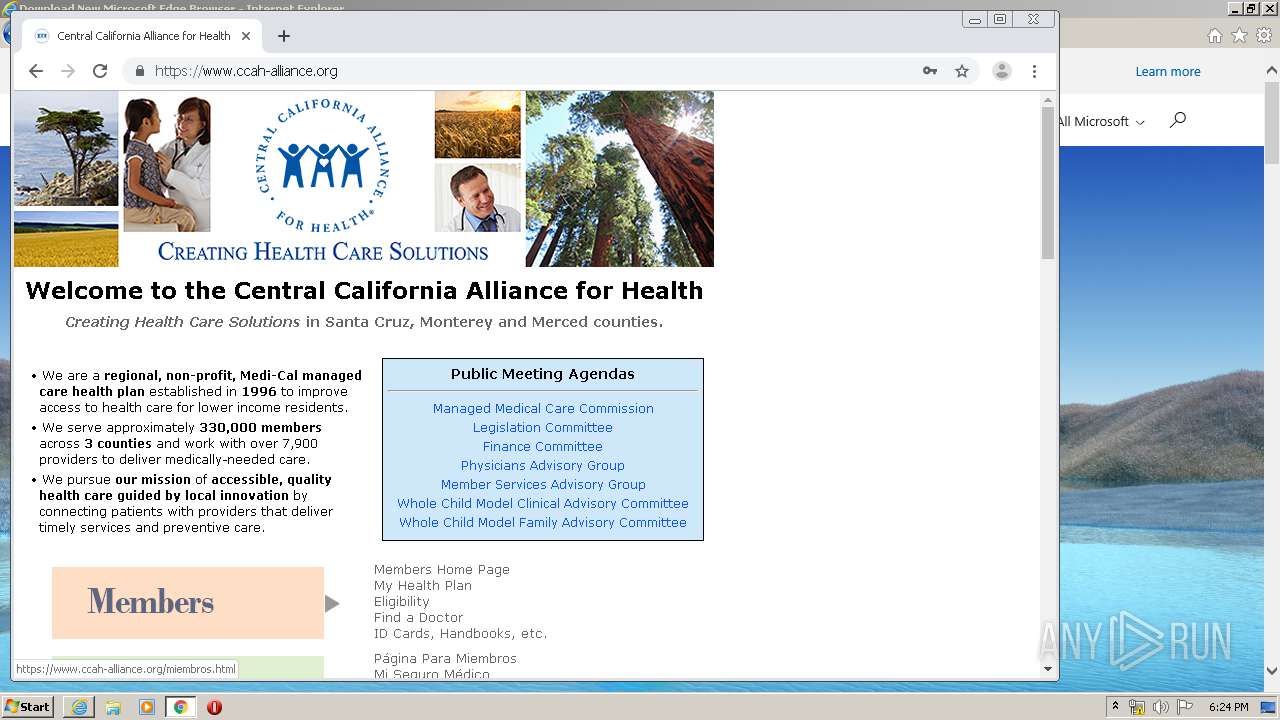
Task: Click the Chrome page vertical scrollbar thumb
Action: click(1048, 183)
